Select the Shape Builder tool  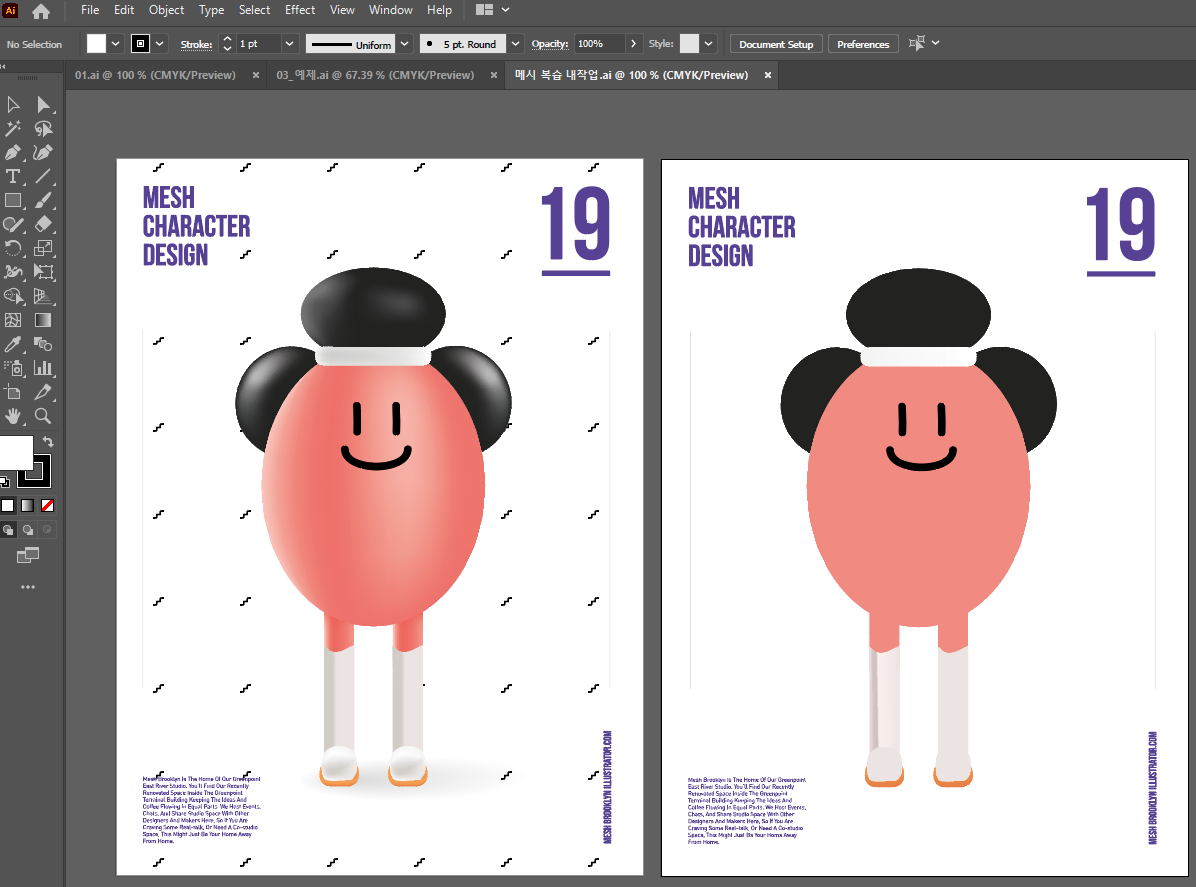point(13,296)
